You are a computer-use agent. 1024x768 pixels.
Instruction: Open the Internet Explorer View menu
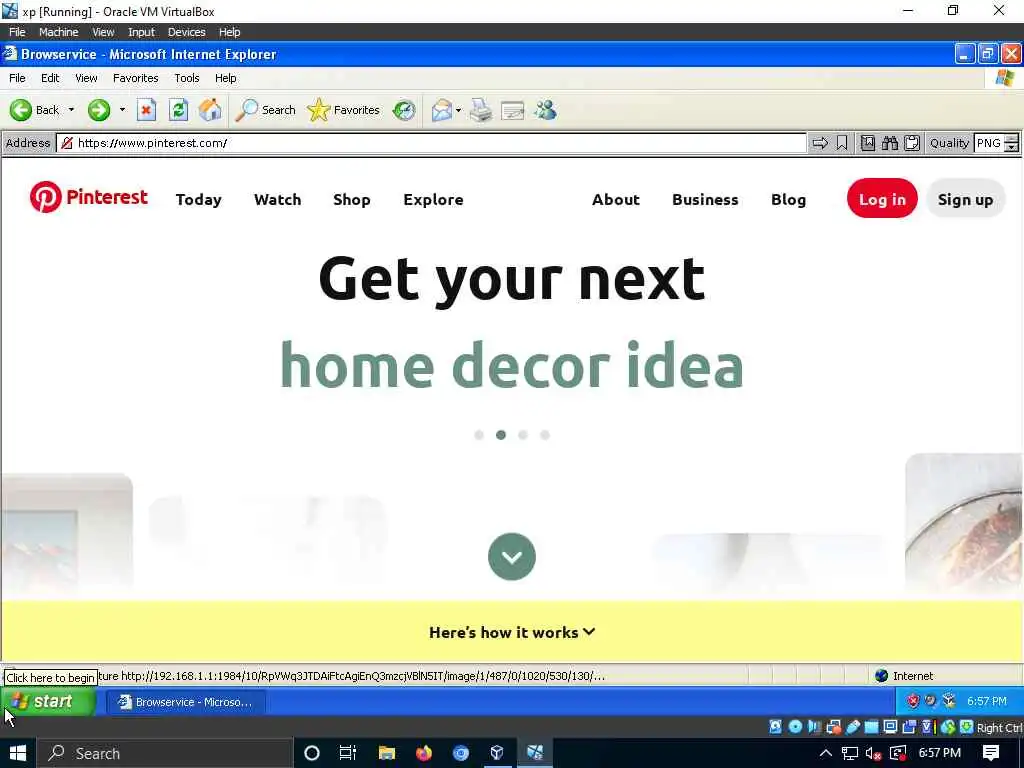[86, 78]
